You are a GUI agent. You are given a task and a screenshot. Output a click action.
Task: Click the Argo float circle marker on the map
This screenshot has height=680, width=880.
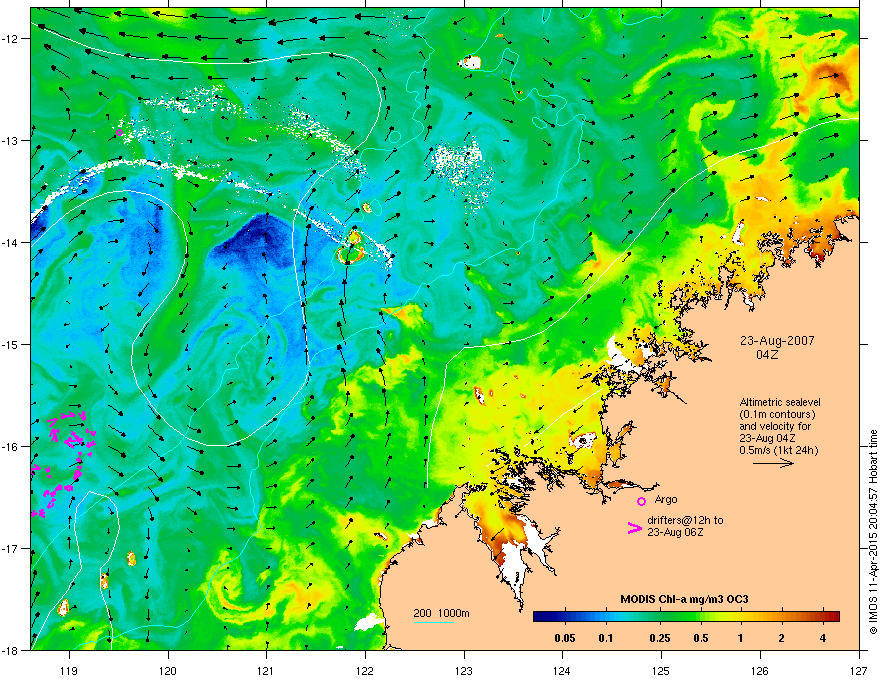119,132
